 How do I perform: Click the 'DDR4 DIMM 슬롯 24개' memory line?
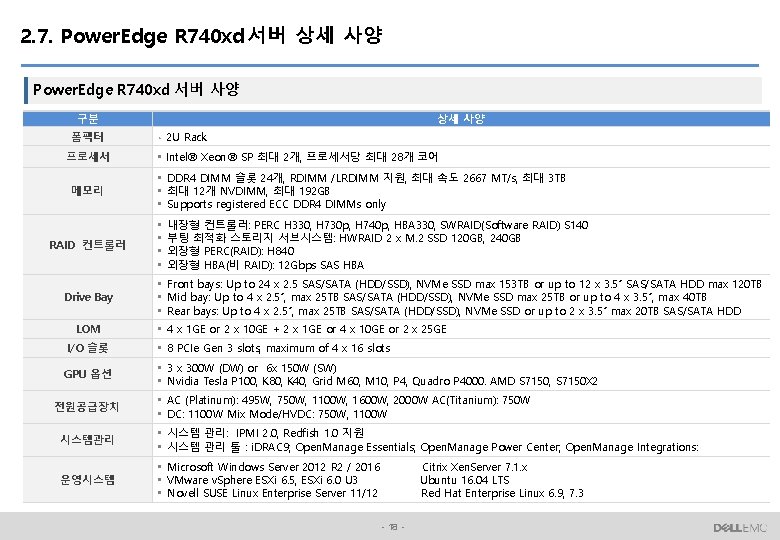[366, 178]
